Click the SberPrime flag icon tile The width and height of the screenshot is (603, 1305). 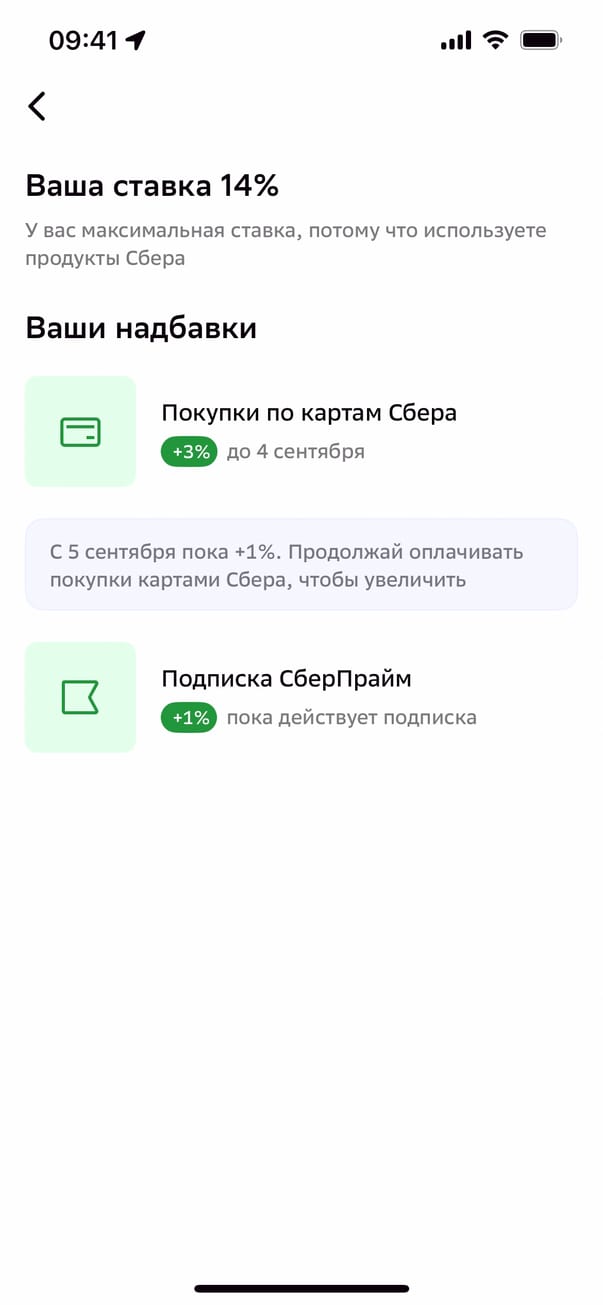click(80, 697)
